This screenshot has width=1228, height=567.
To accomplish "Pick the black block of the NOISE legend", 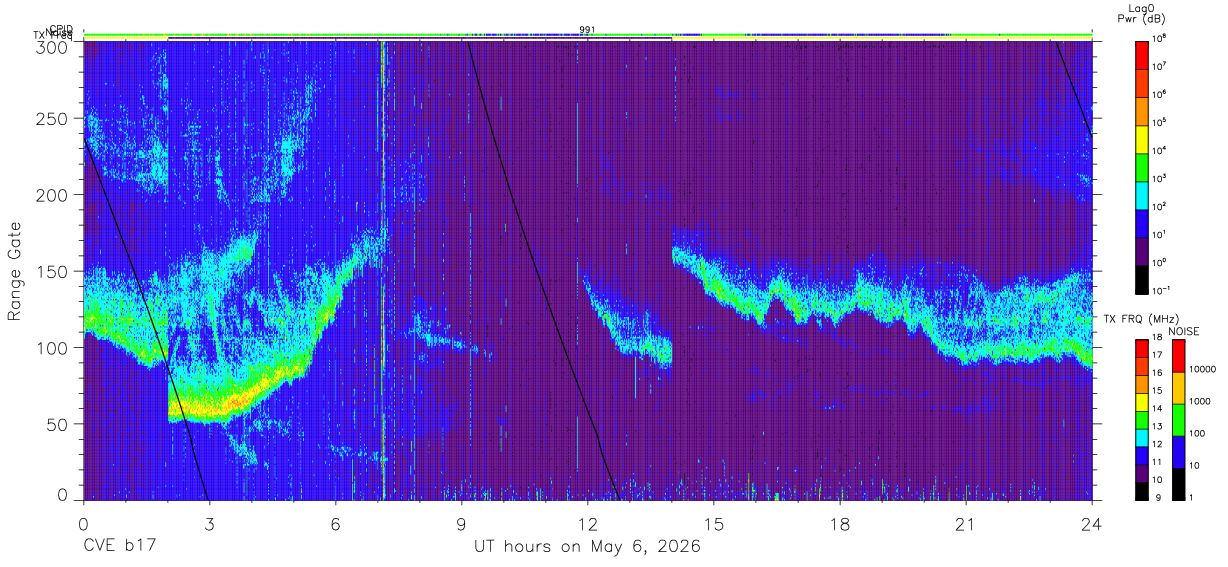I will point(1178,484).
